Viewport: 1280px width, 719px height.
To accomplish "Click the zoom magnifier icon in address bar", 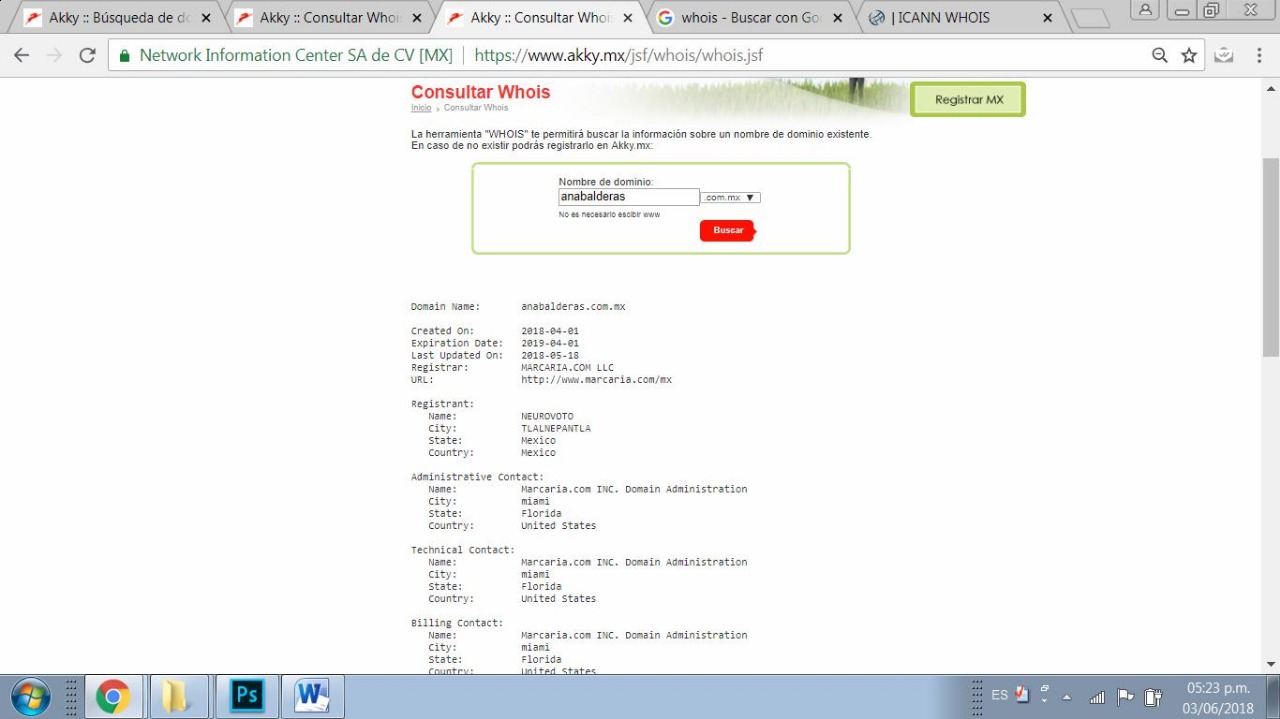I will 1160,56.
